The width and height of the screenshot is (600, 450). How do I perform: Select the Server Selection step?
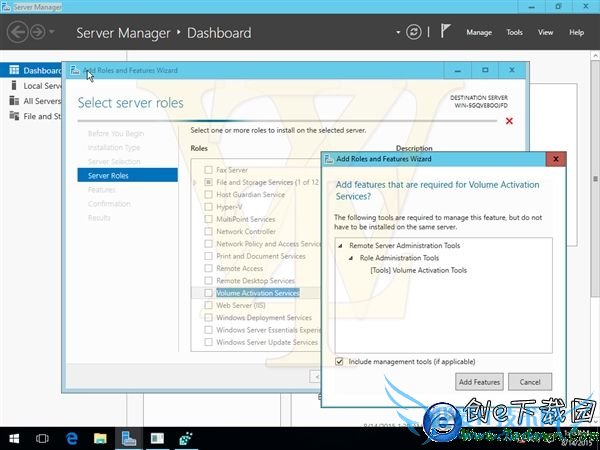[114, 161]
